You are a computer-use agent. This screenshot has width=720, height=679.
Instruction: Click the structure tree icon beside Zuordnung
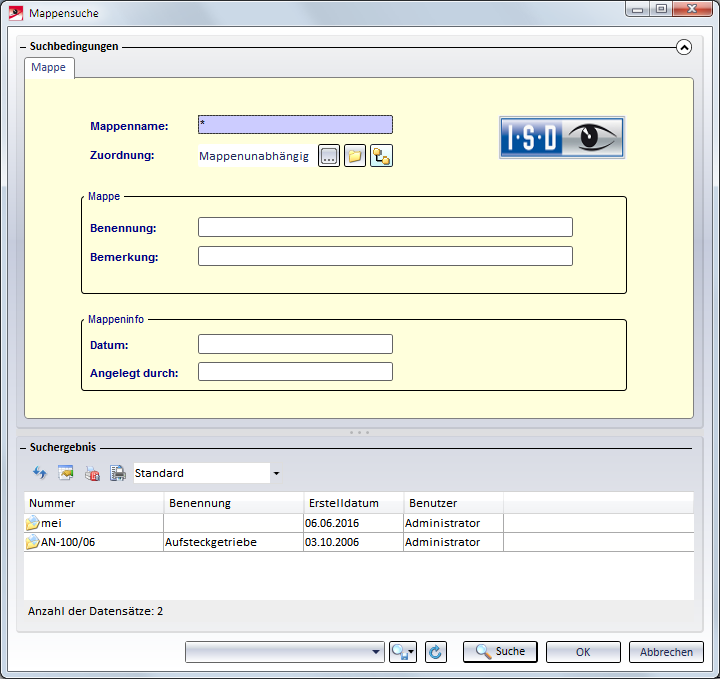(x=381, y=156)
